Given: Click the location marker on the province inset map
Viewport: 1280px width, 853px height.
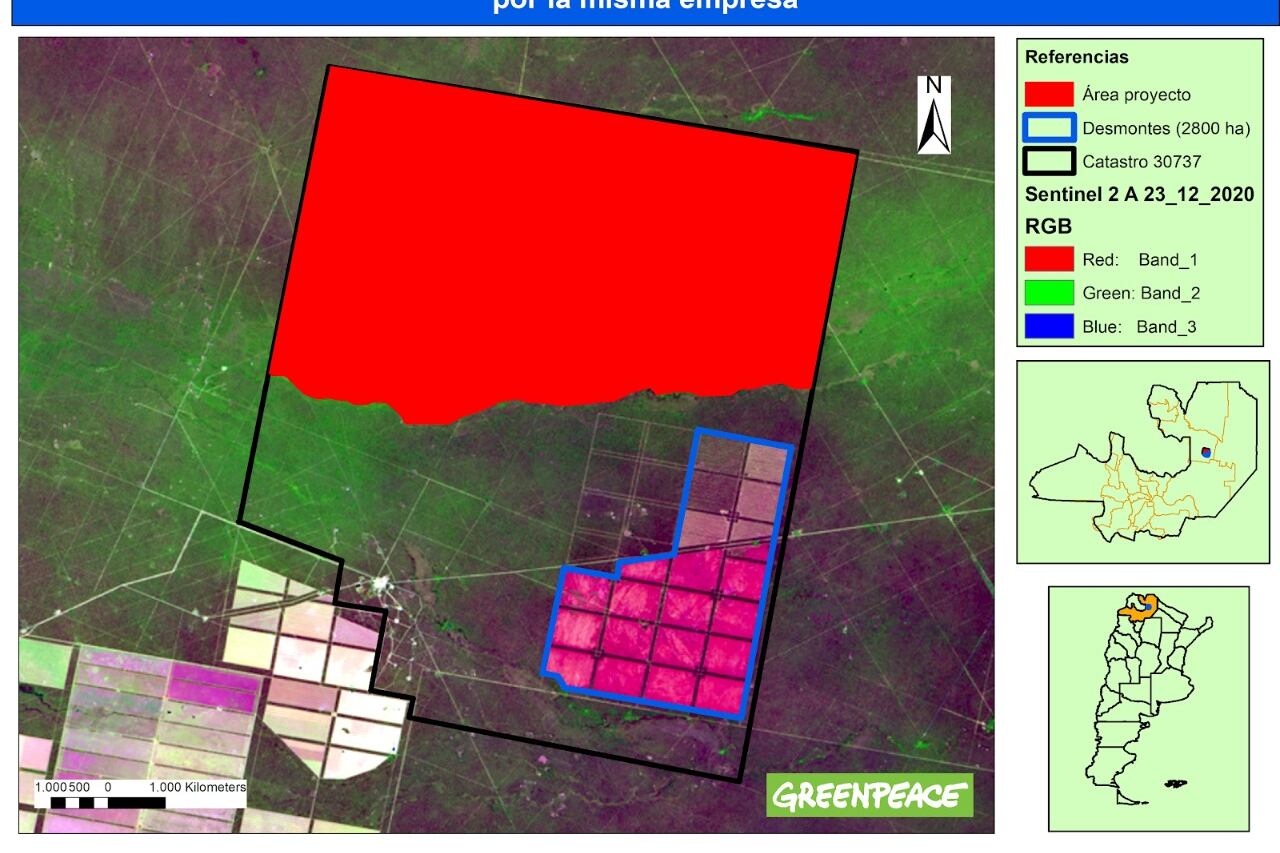Looking at the screenshot, I should 1206,452.
